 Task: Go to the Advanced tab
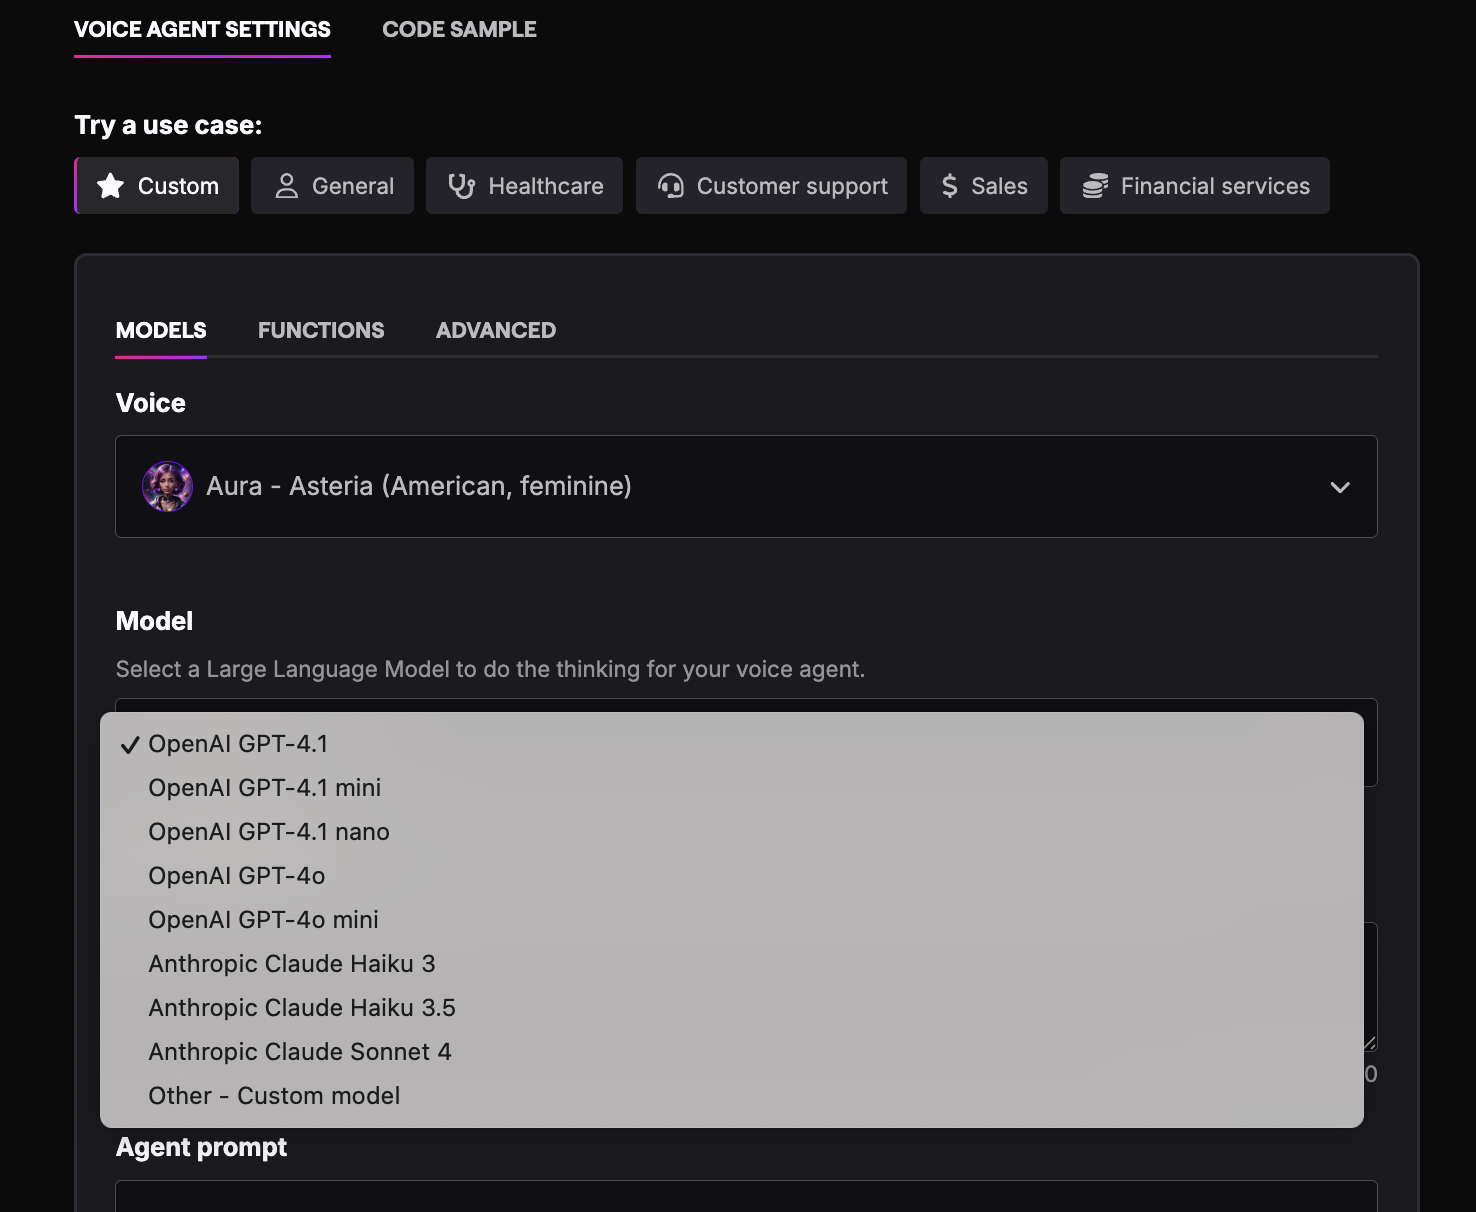point(496,331)
